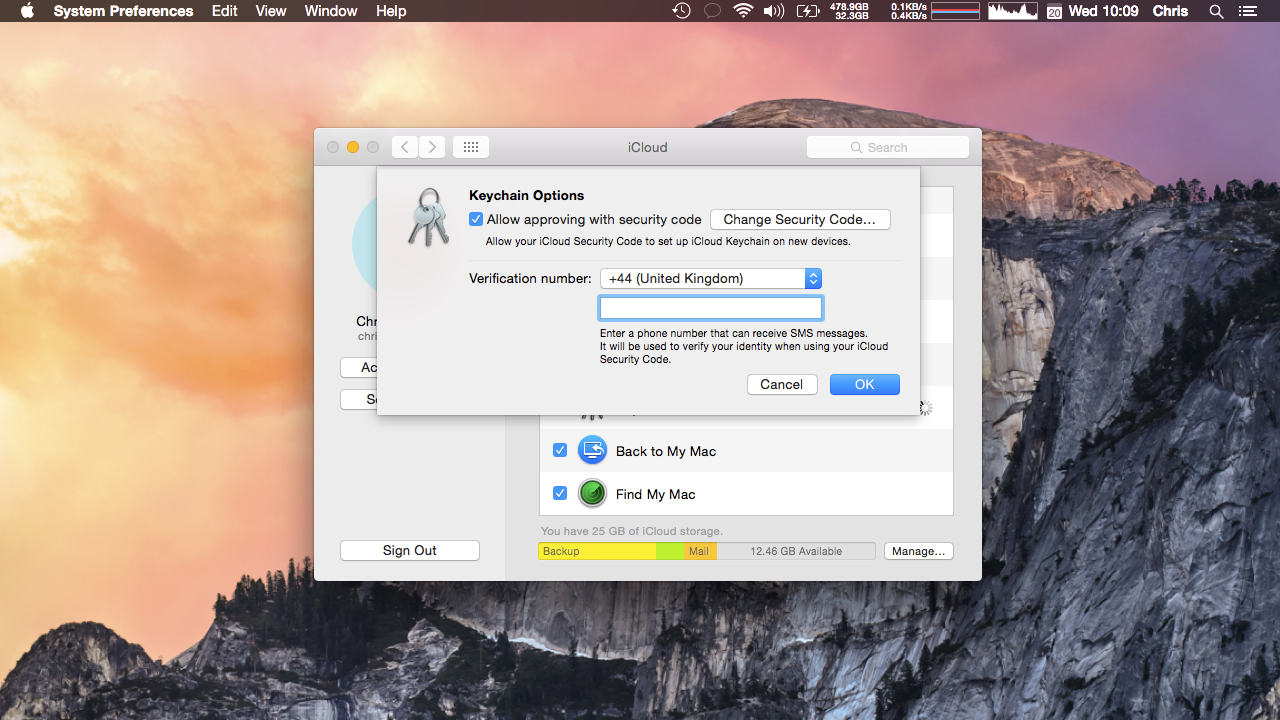
Task: Open the System Preferences menu
Action: pos(123,11)
